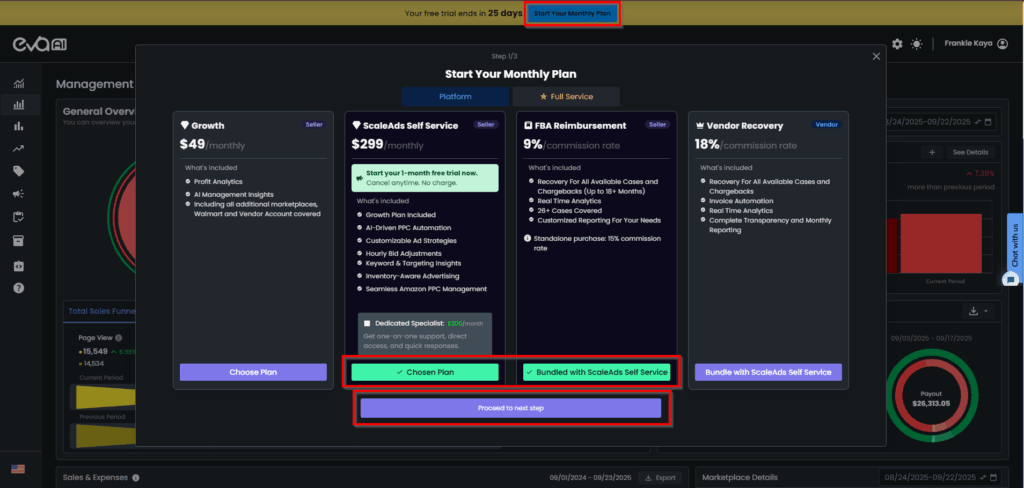Open the Chat with us side tab
This screenshot has height=488, width=1024.
[1015, 244]
